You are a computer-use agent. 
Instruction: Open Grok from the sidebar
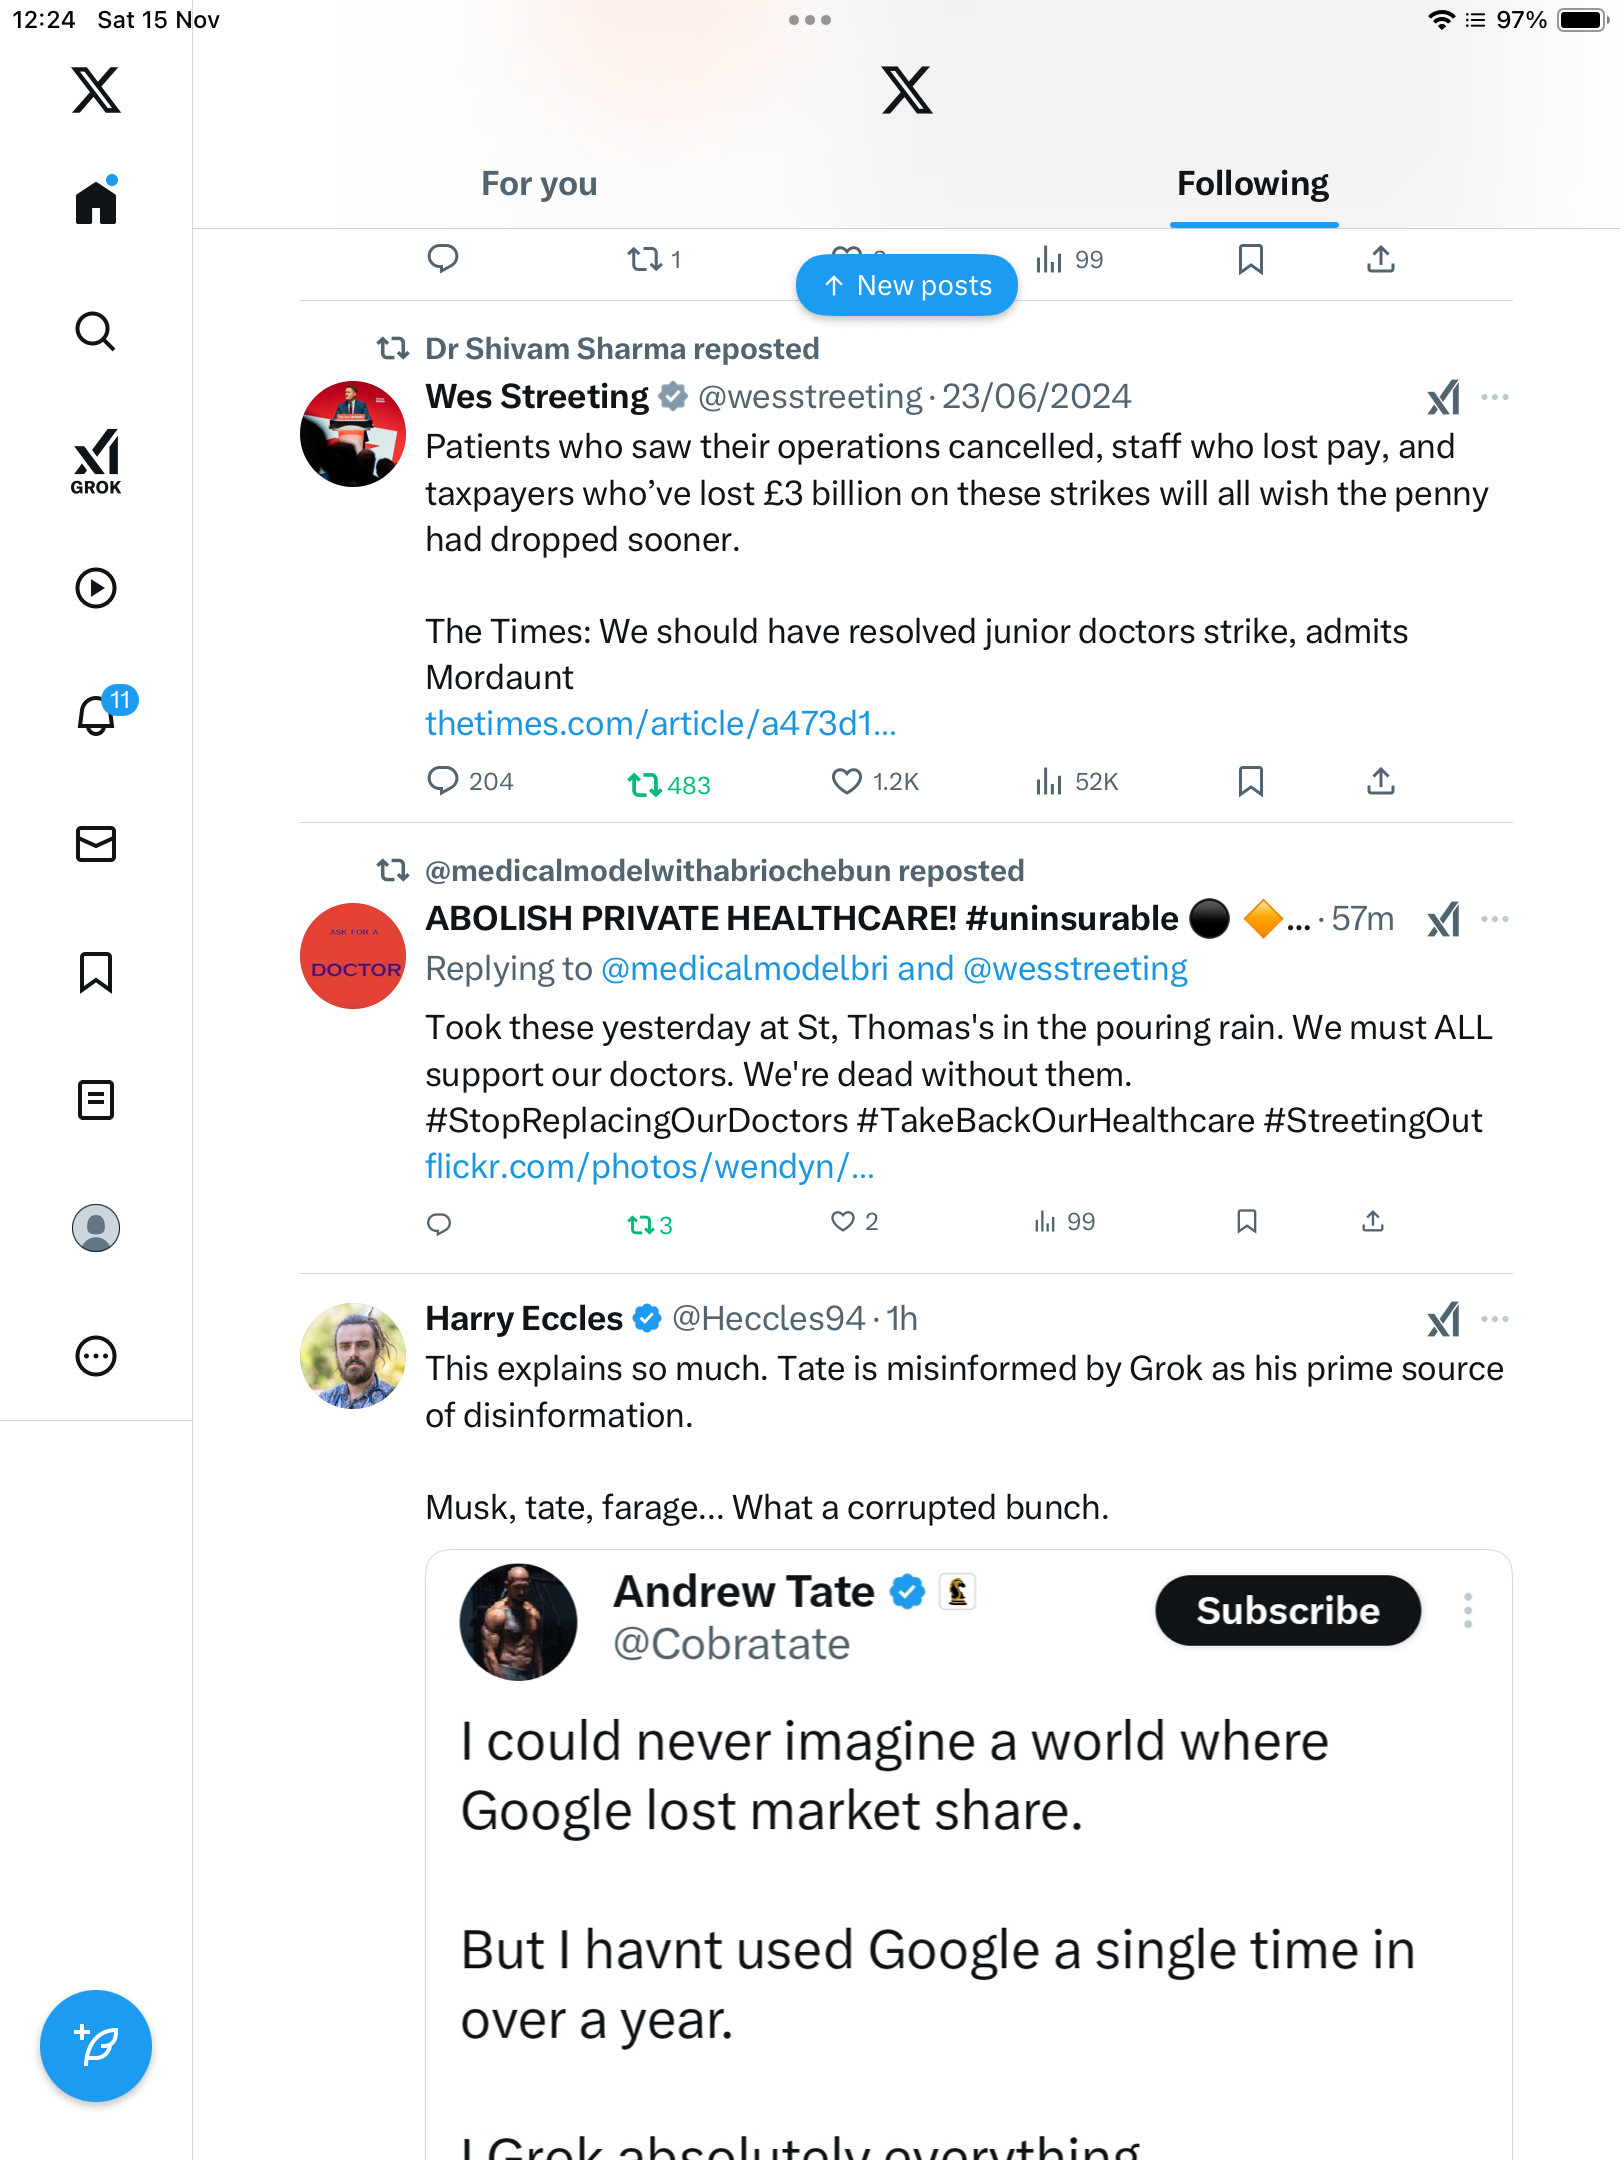pyautogui.click(x=96, y=461)
